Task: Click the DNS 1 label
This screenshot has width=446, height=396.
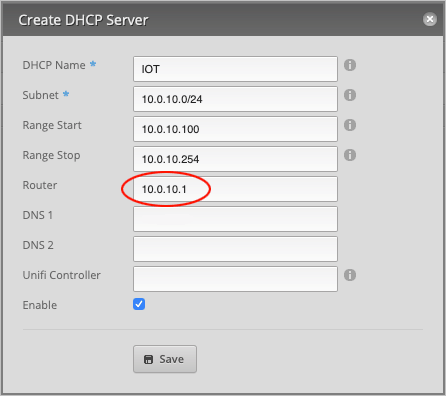Action: tap(38, 215)
